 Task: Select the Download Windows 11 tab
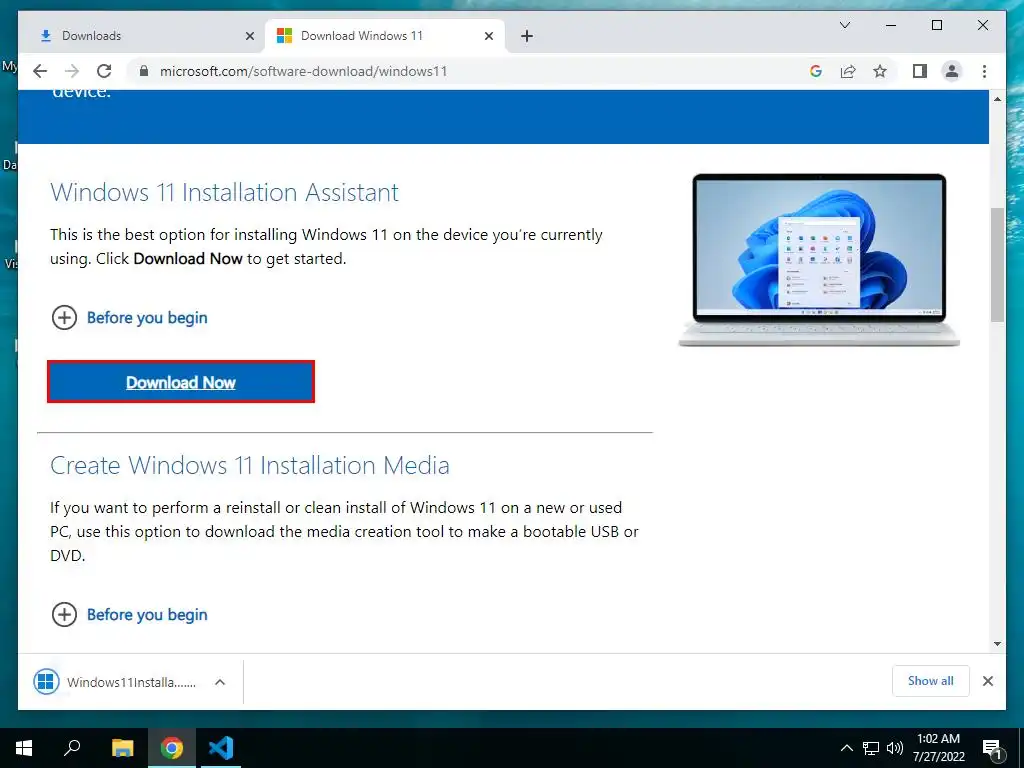click(x=385, y=36)
